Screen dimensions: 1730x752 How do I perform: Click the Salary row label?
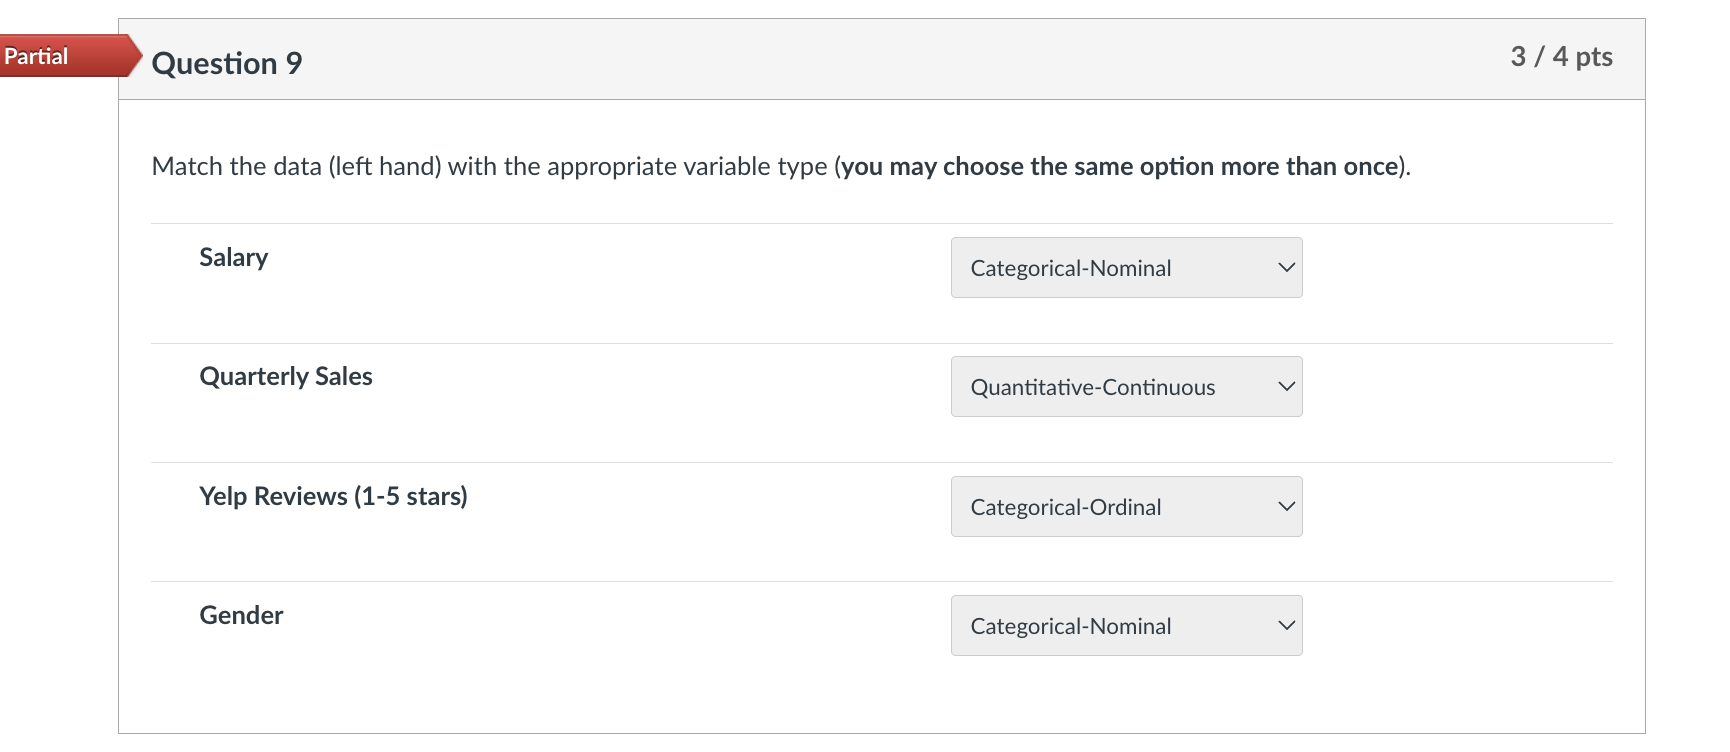[233, 258]
